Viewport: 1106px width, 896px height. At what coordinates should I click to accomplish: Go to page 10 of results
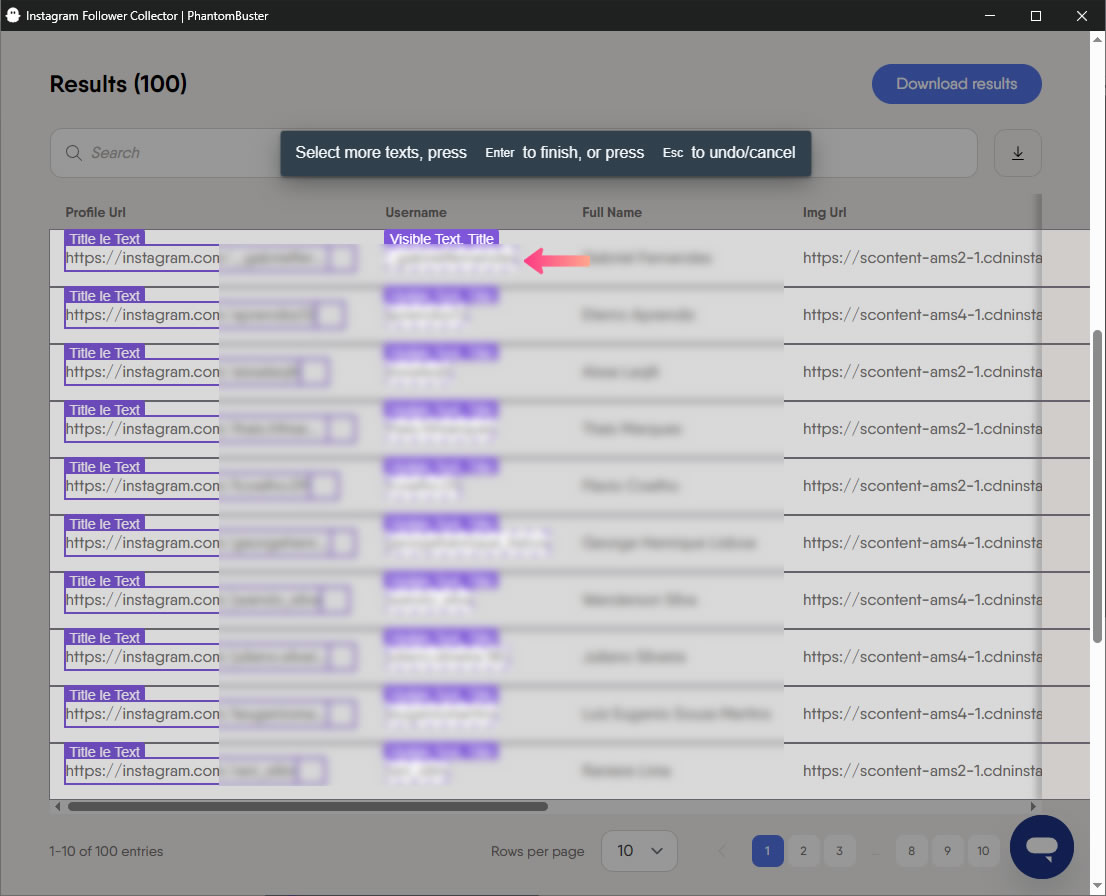click(983, 851)
